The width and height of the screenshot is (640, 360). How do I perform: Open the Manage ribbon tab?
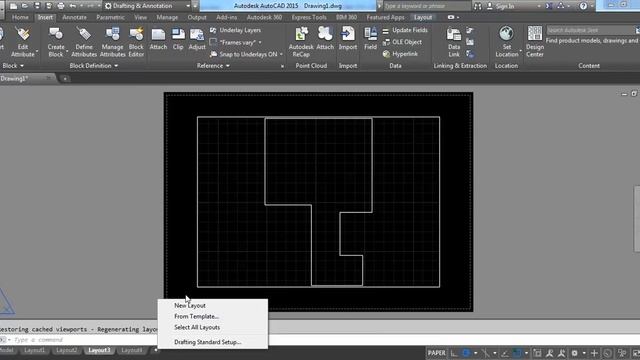(x=167, y=18)
